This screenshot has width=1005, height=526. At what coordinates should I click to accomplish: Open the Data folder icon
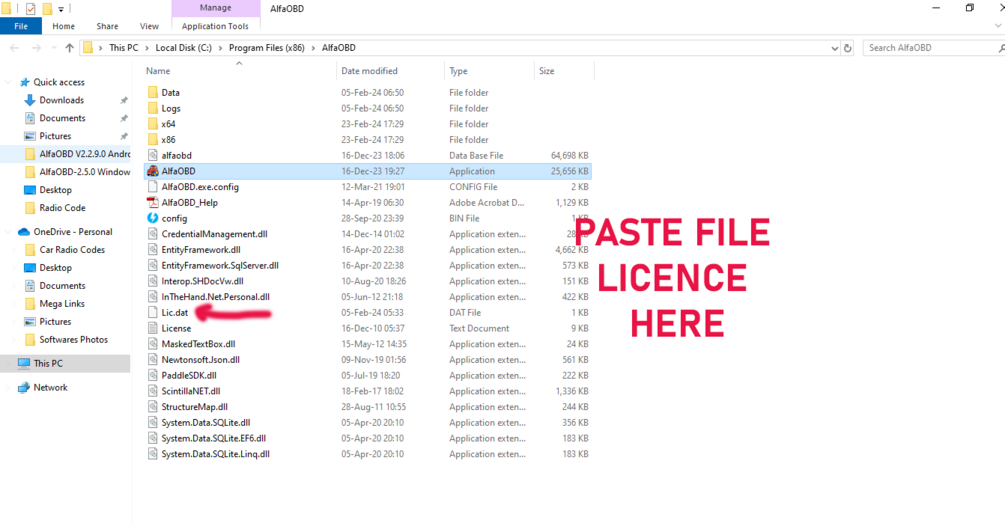tap(153, 92)
